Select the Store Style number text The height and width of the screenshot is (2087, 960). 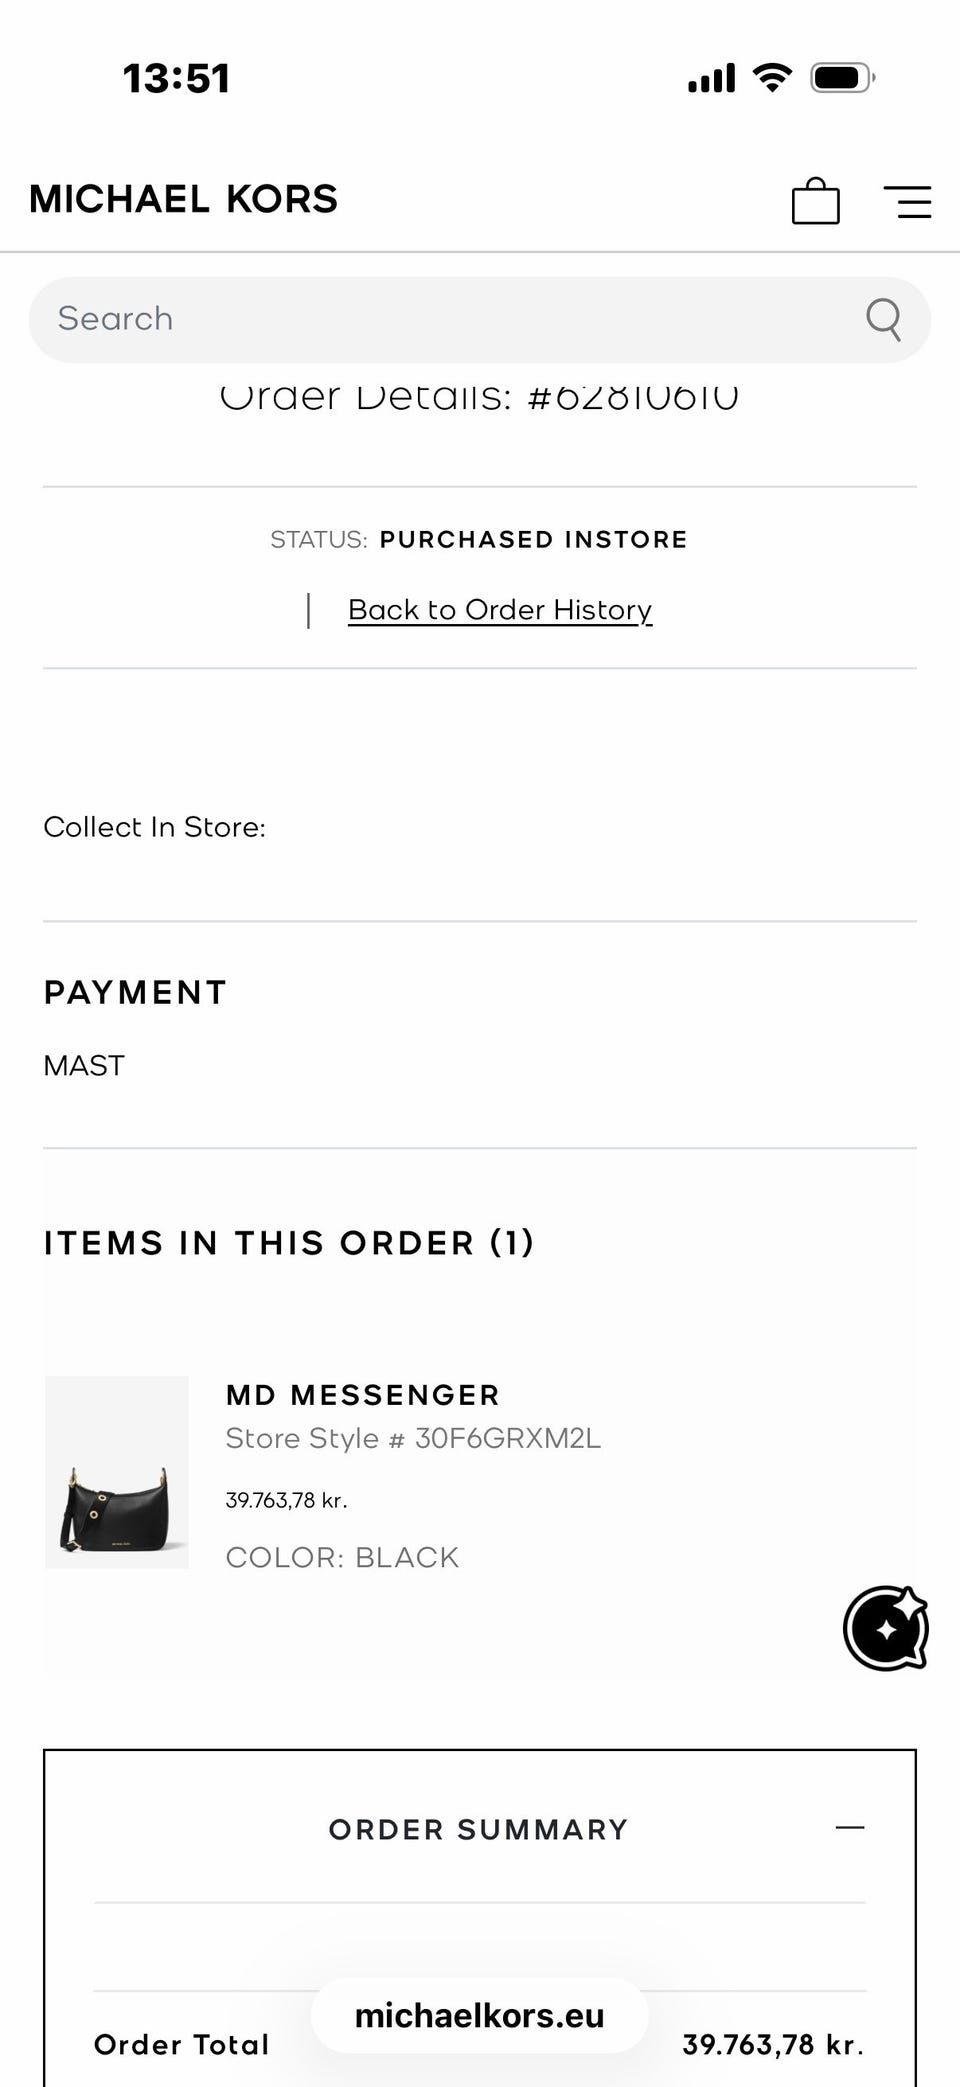pyautogui.click(x=412, y=1438)
